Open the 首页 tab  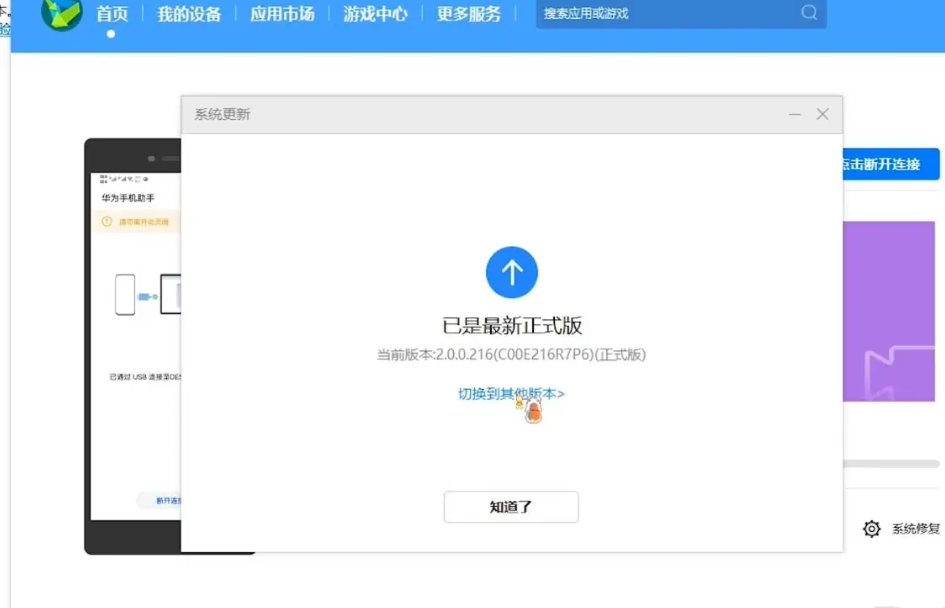[x=112, y=14]
